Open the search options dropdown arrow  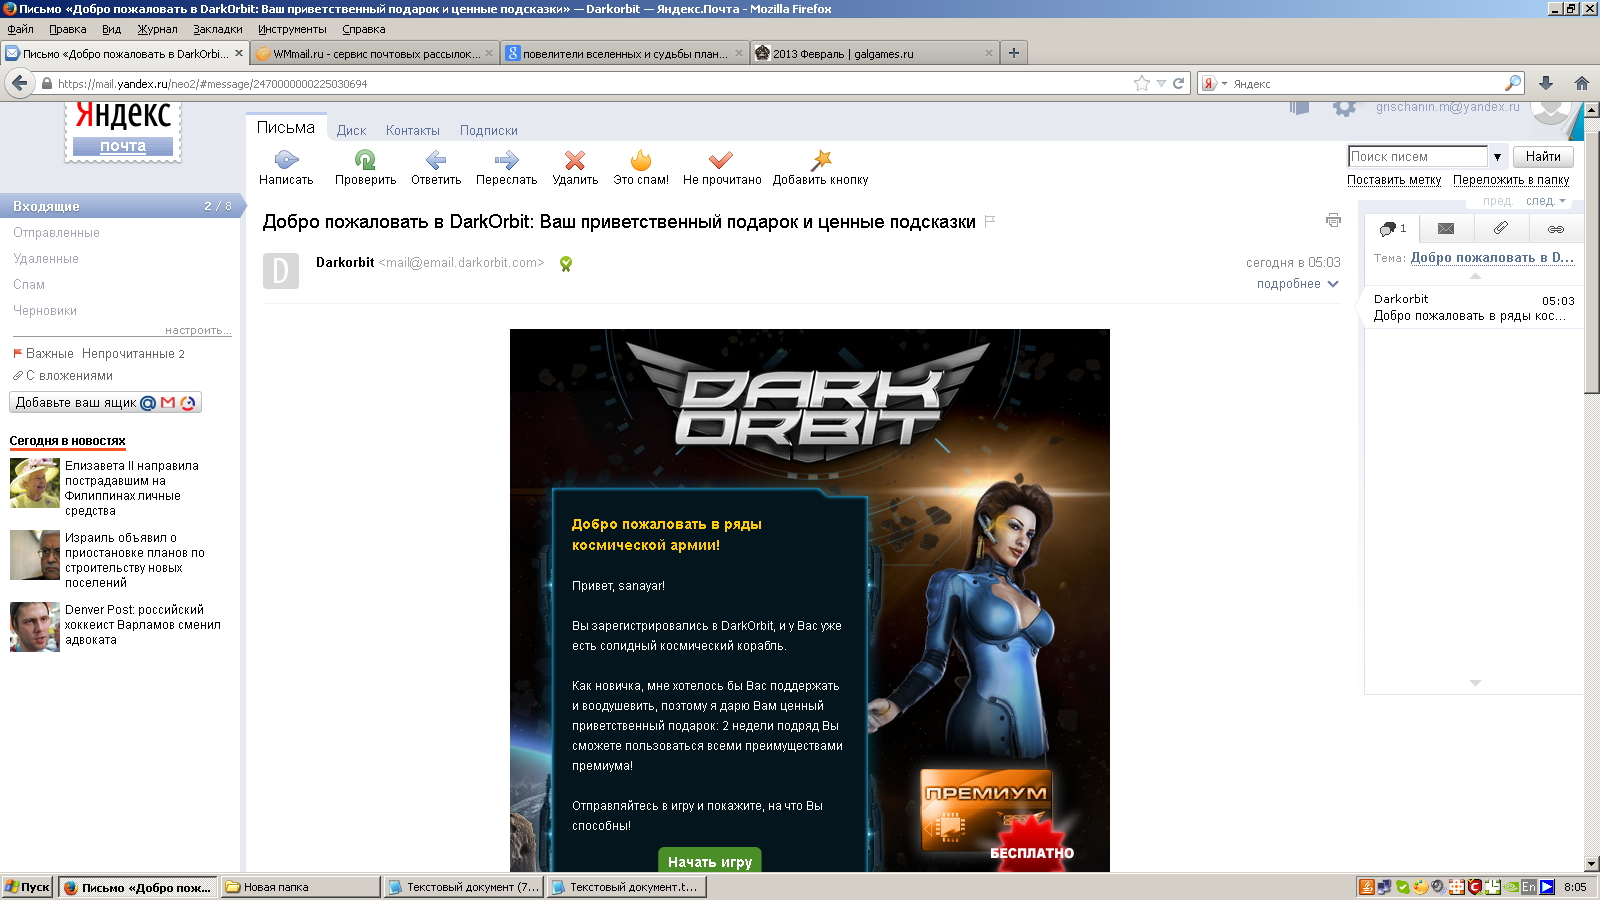pyautogui.click(x=1497, y=157)
